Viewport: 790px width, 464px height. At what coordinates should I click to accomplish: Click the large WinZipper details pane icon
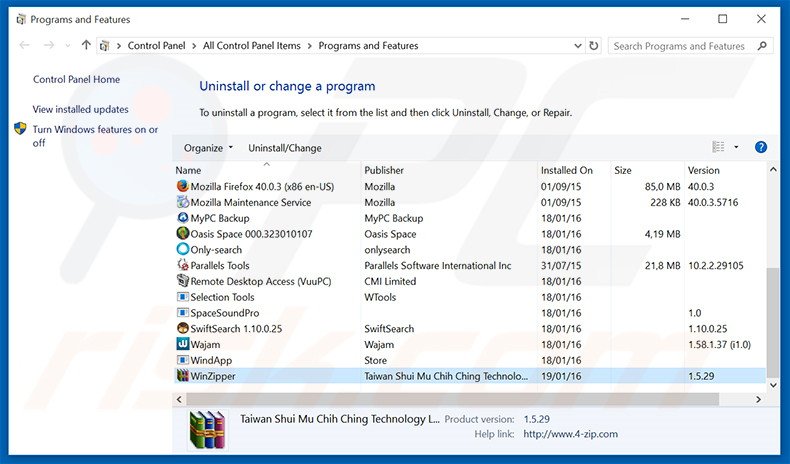[x=207, y=430]
